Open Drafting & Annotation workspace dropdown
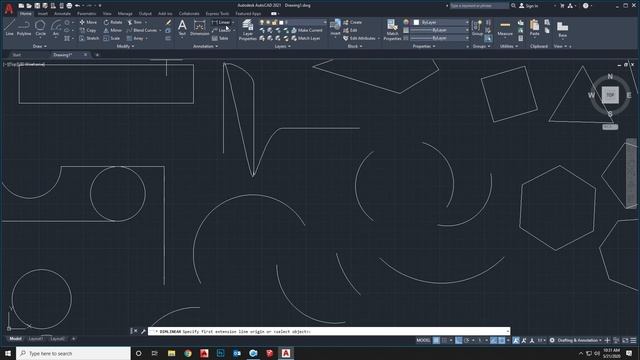Image resolution: width=640 pixels, height=360 pixels. click(579, 340)
